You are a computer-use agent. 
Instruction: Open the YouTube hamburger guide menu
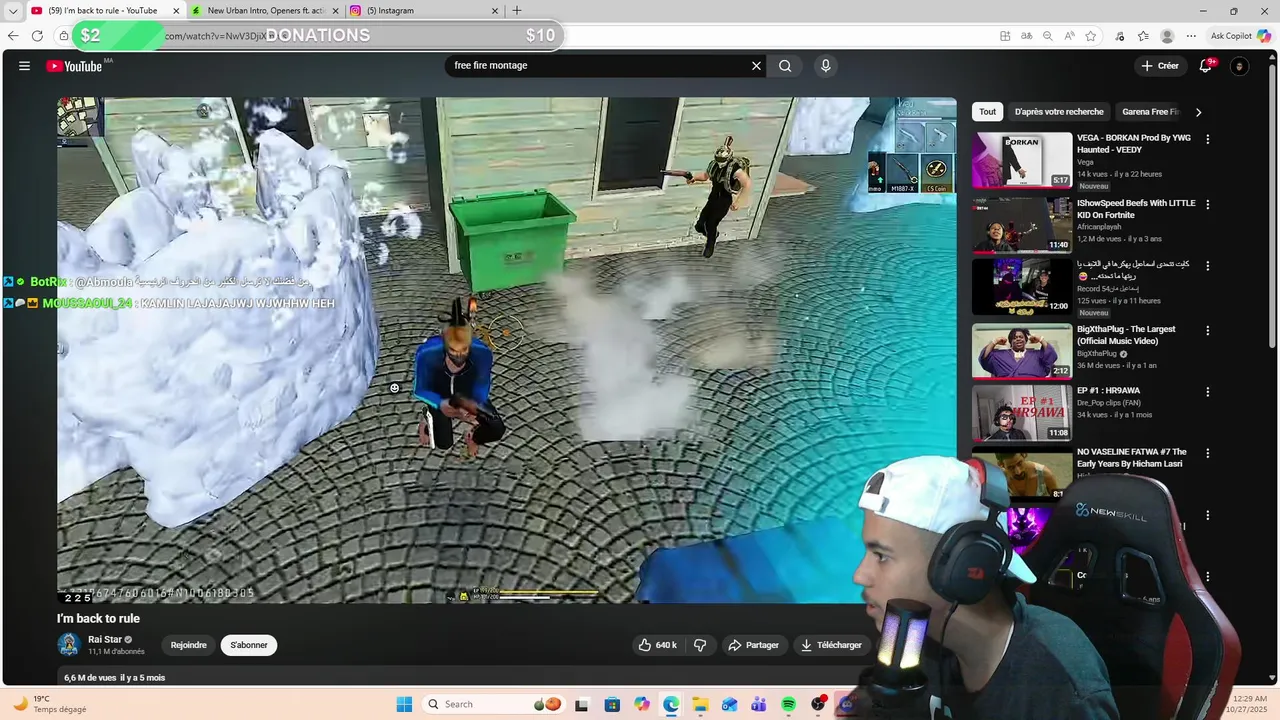click(24, 66)
